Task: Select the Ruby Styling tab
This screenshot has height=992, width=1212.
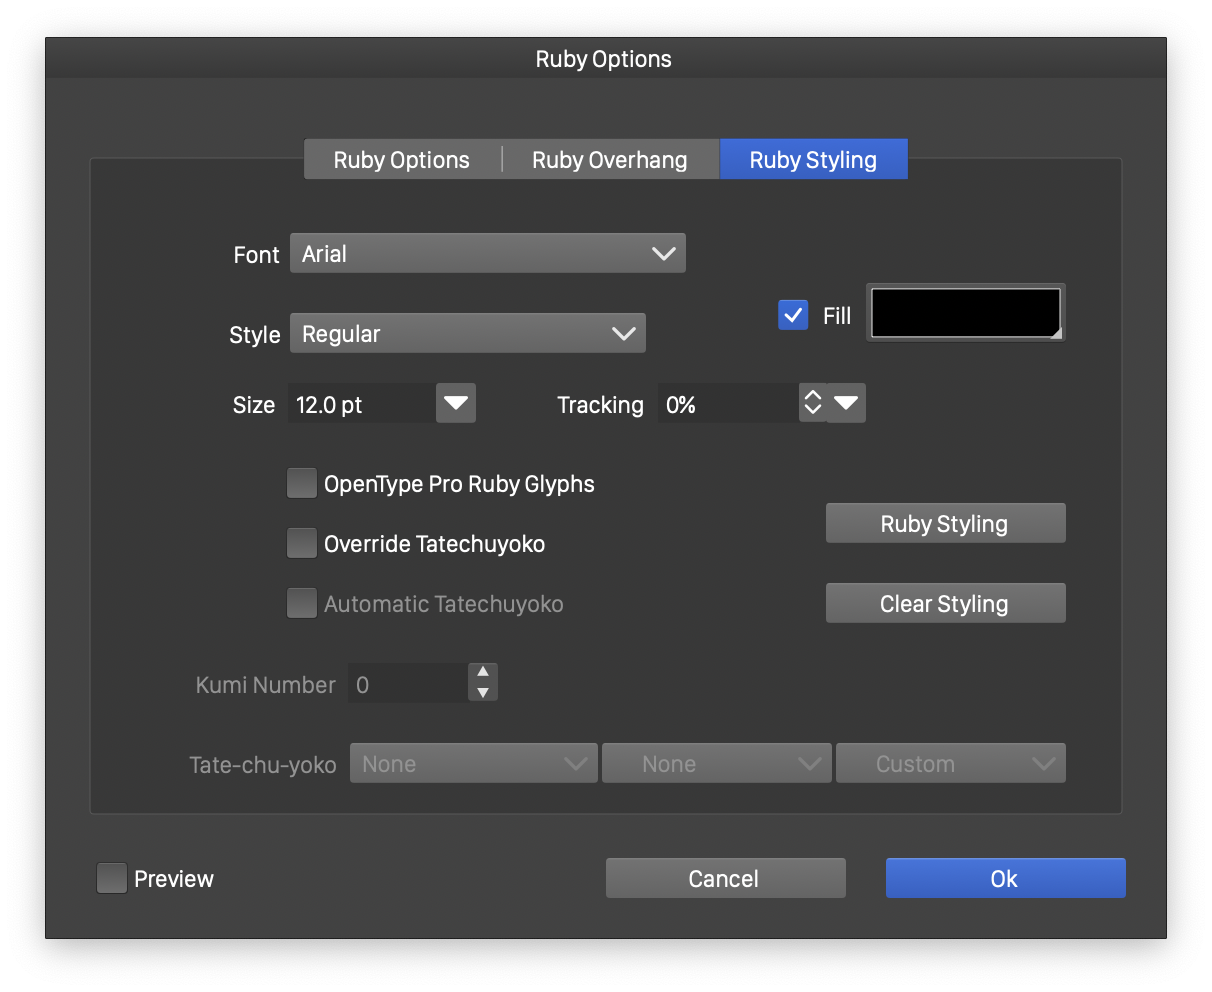Action: (813, 160)
